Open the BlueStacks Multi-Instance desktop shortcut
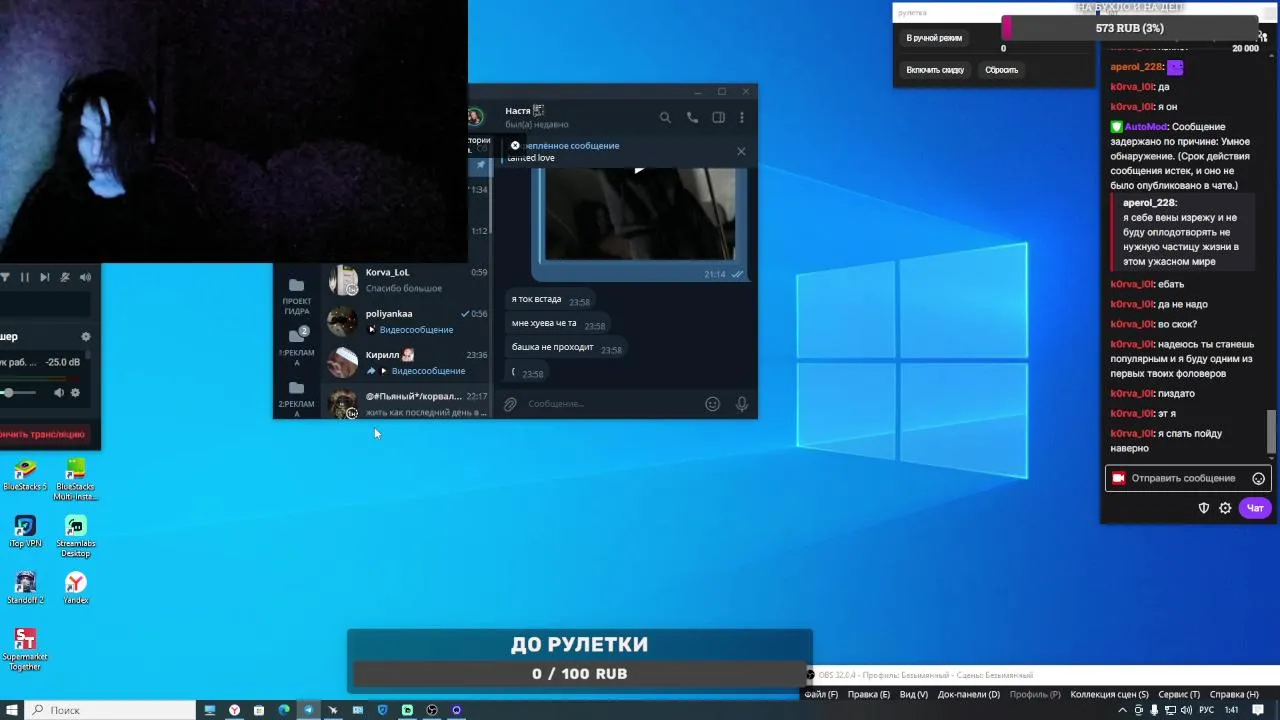This screenshot has height=720, width=1280. coord(75,479)
